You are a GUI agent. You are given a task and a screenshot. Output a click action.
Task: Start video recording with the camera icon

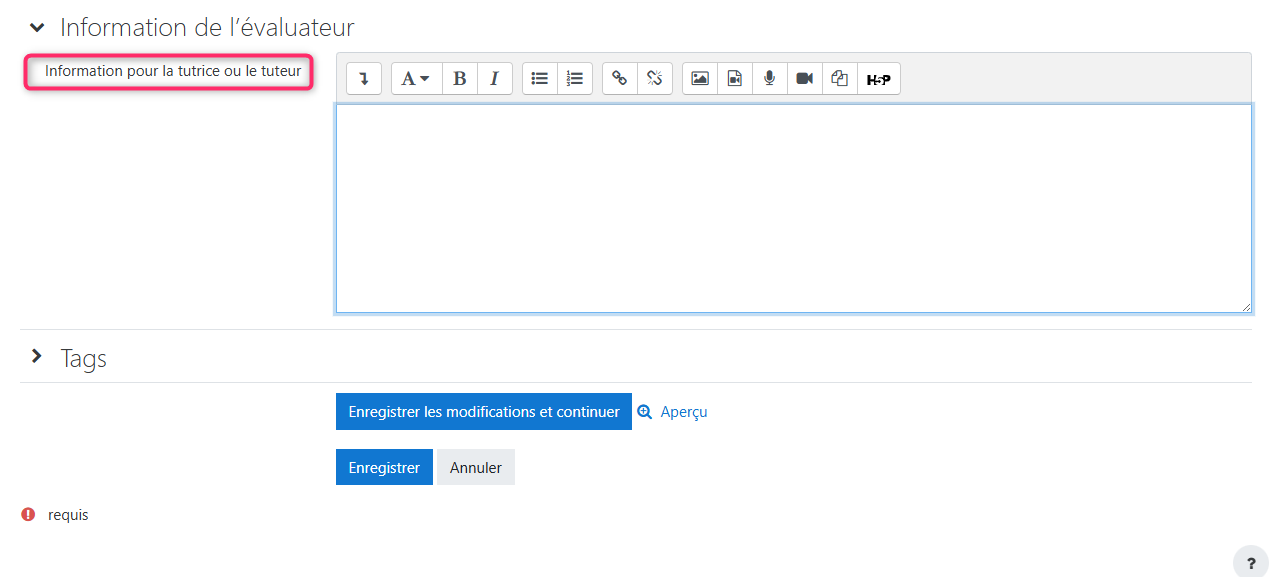804,79
